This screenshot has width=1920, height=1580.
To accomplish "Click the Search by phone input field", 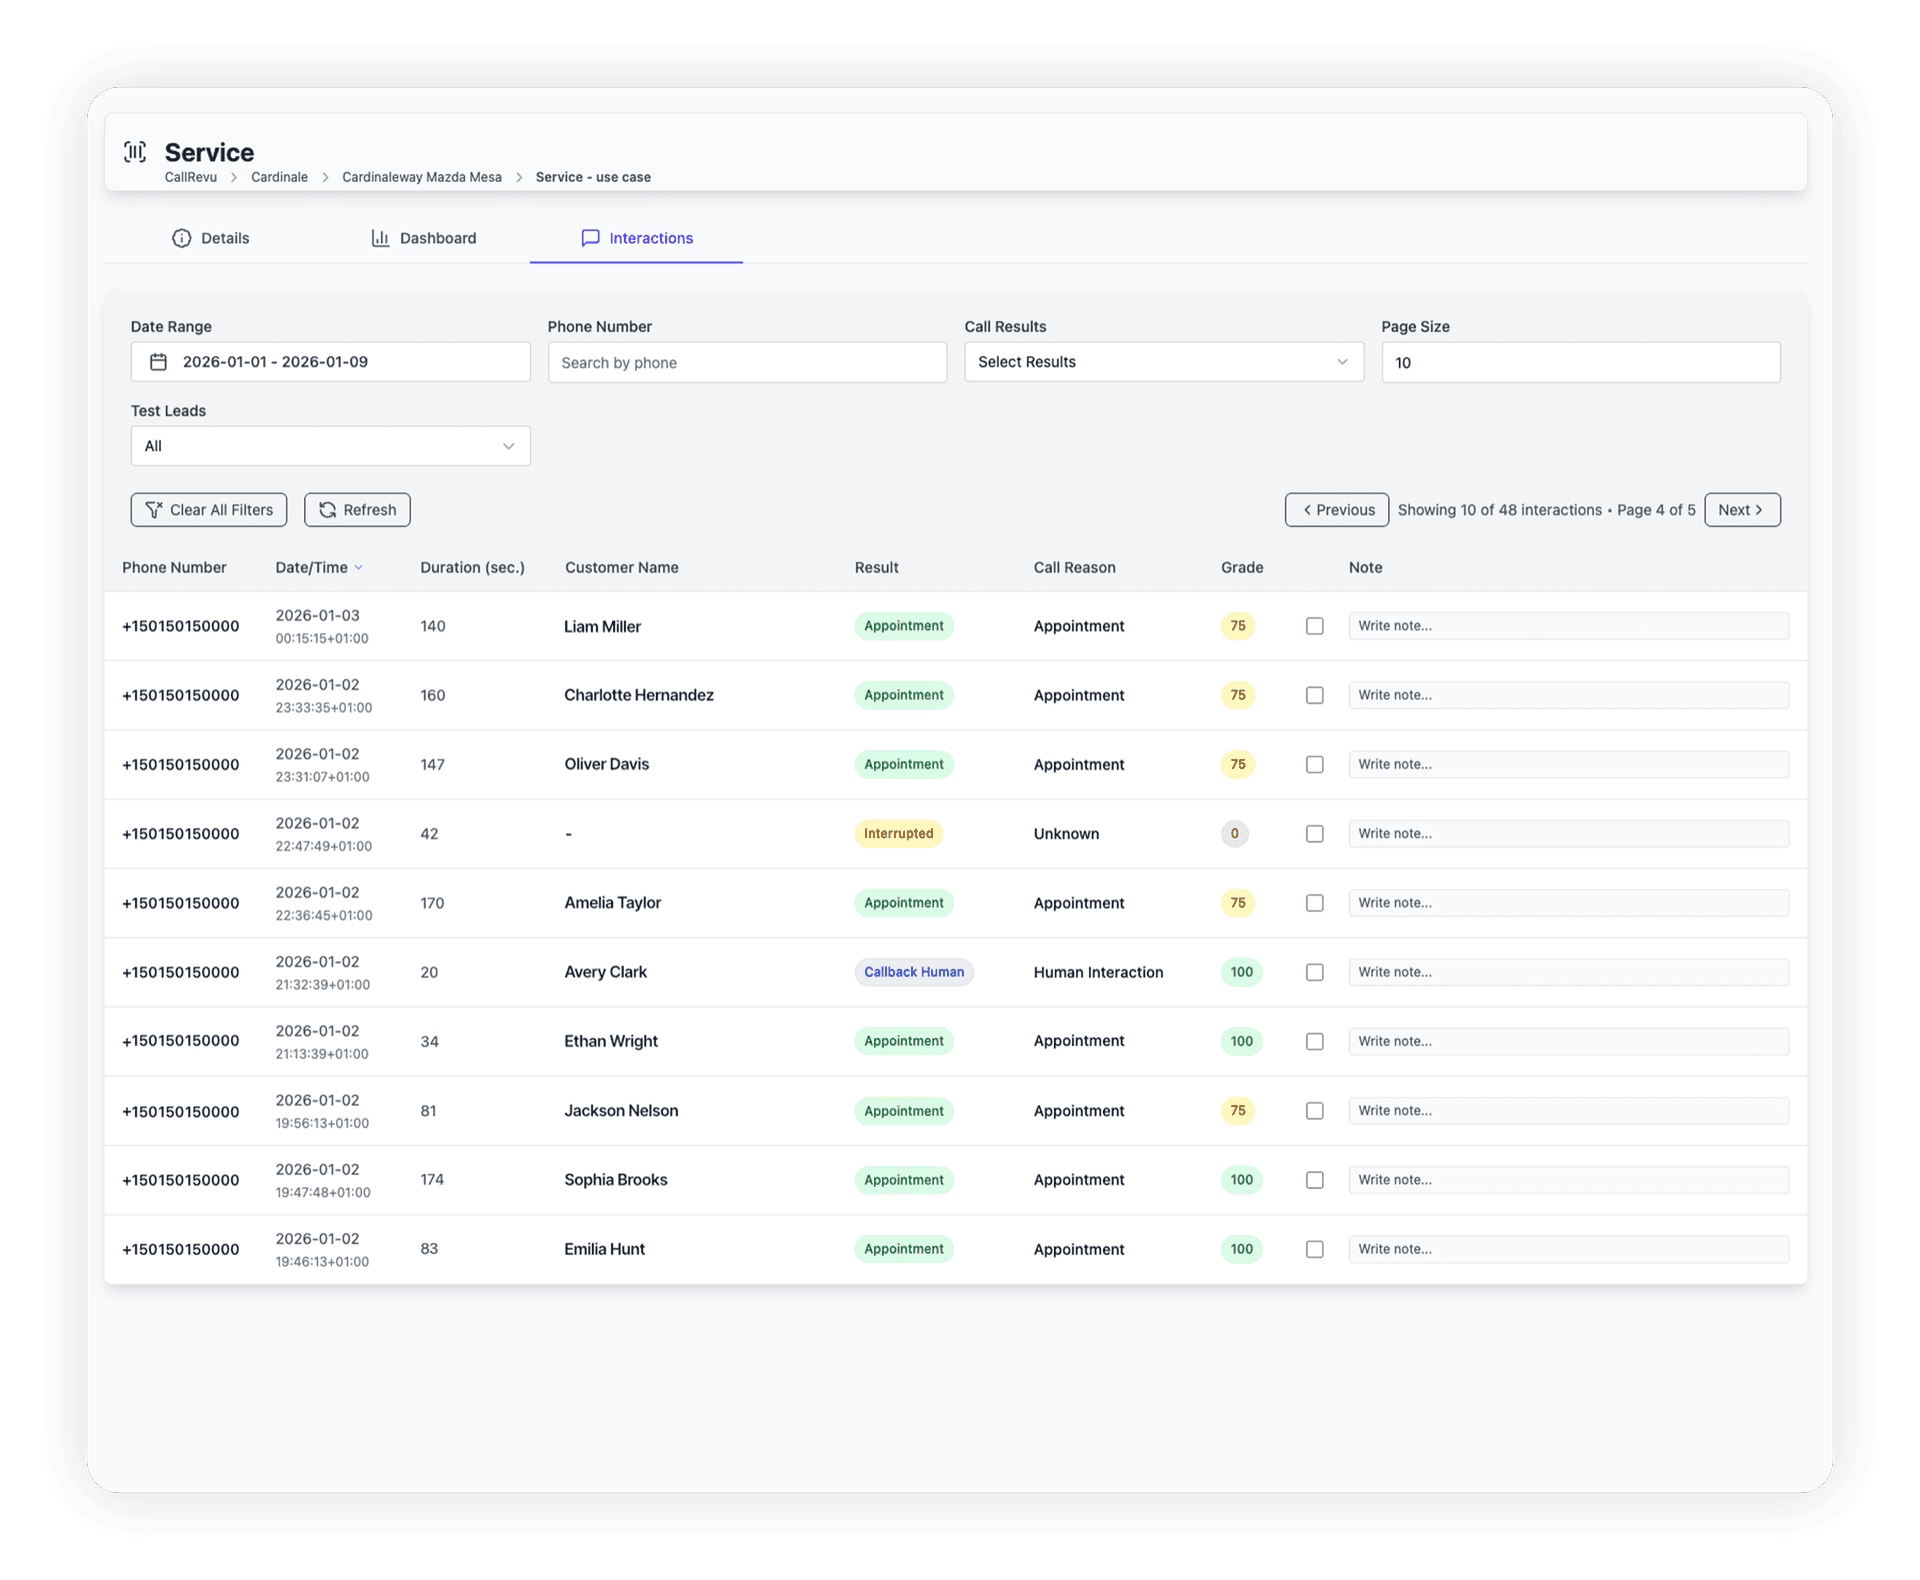I will pos(746,363).
